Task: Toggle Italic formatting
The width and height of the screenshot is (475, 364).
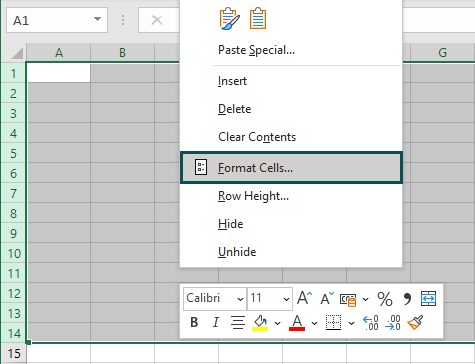Action: tap(216, 322)
